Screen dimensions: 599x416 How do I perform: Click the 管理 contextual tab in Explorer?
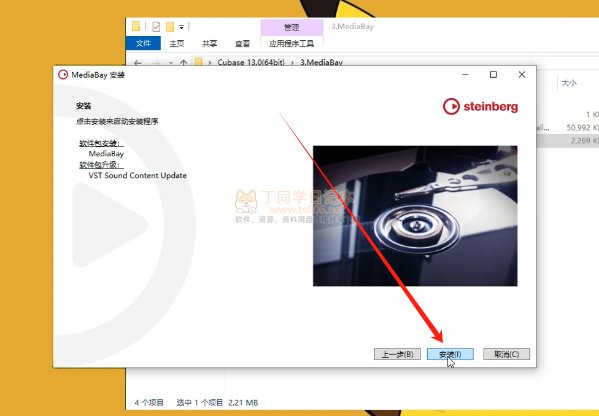(291, 27)
